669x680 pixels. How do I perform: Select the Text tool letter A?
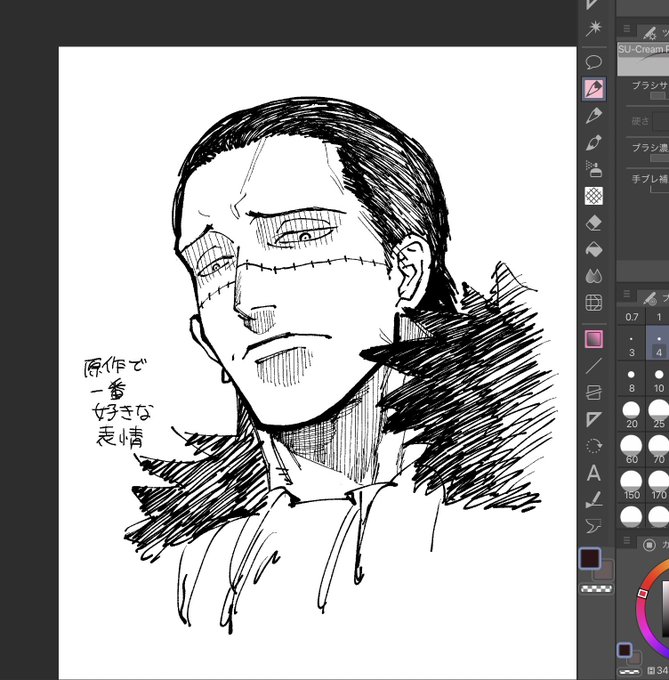[x=594, y=473]
